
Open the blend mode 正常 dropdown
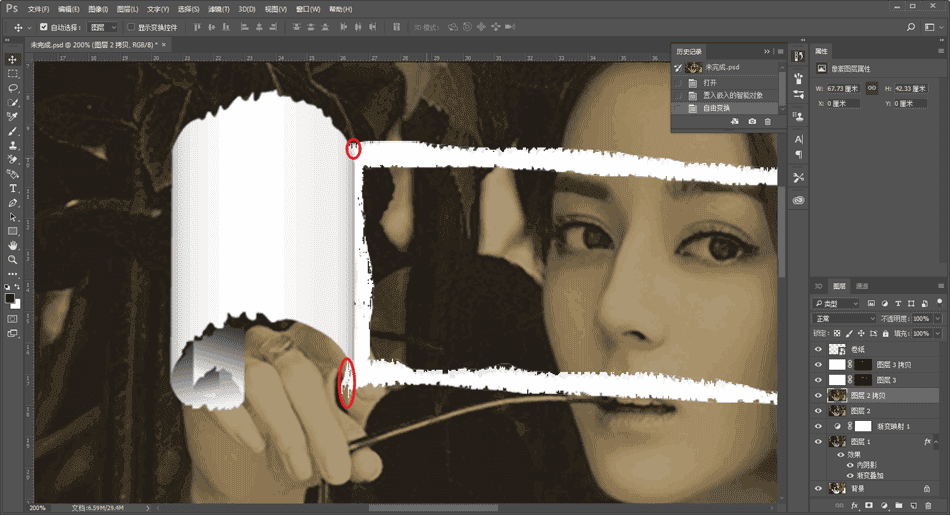(843, 319)
